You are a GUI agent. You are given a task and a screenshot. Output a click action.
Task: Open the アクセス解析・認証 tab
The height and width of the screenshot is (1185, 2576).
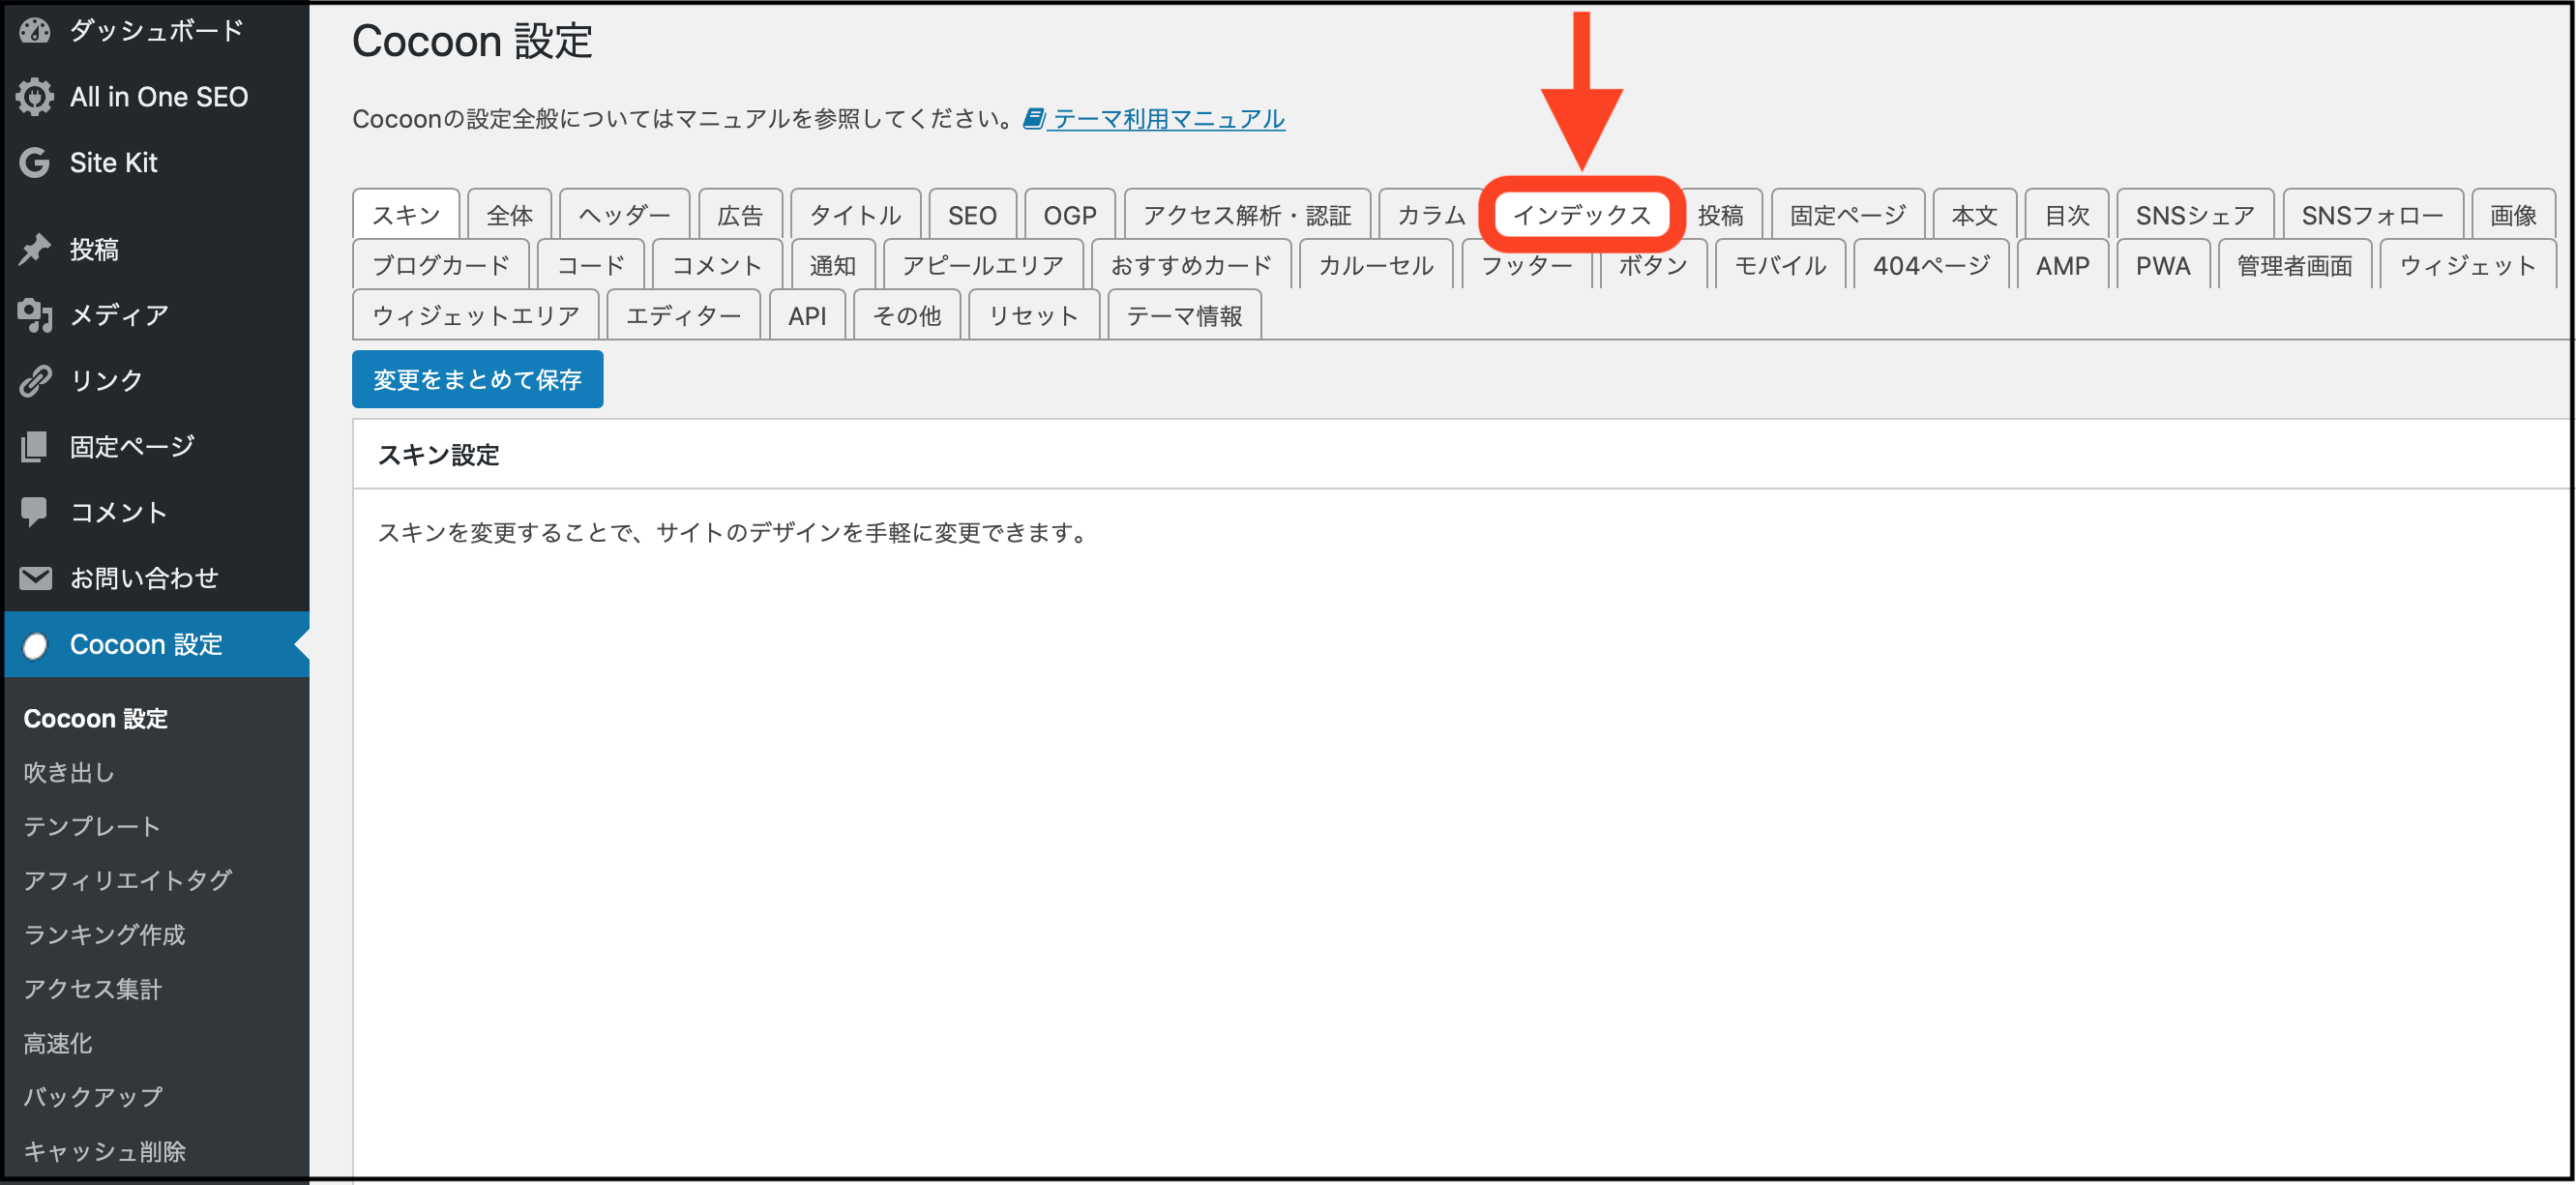tap(1247, 214)
